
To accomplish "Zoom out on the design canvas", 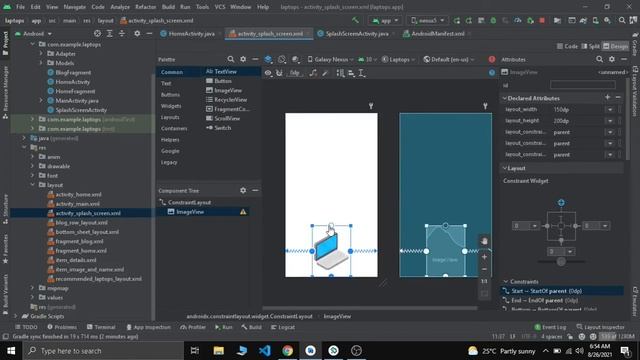I will tap(484, 269).
